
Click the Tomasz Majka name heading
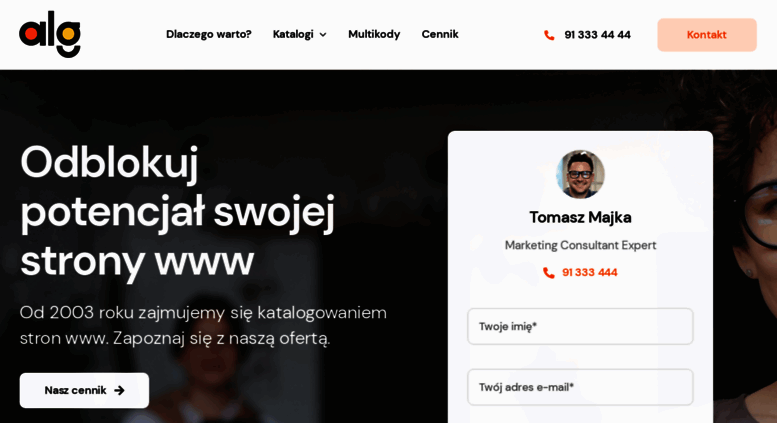[580, 217]
